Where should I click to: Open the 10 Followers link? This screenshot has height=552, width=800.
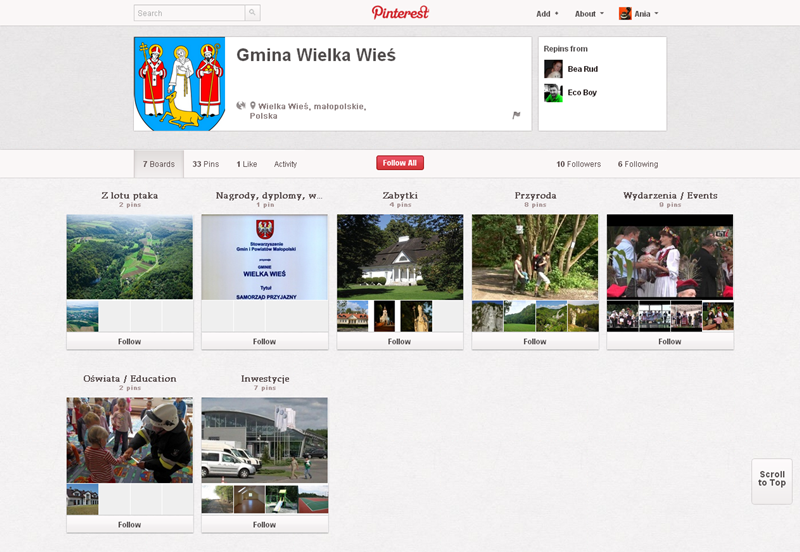[578, 164]
